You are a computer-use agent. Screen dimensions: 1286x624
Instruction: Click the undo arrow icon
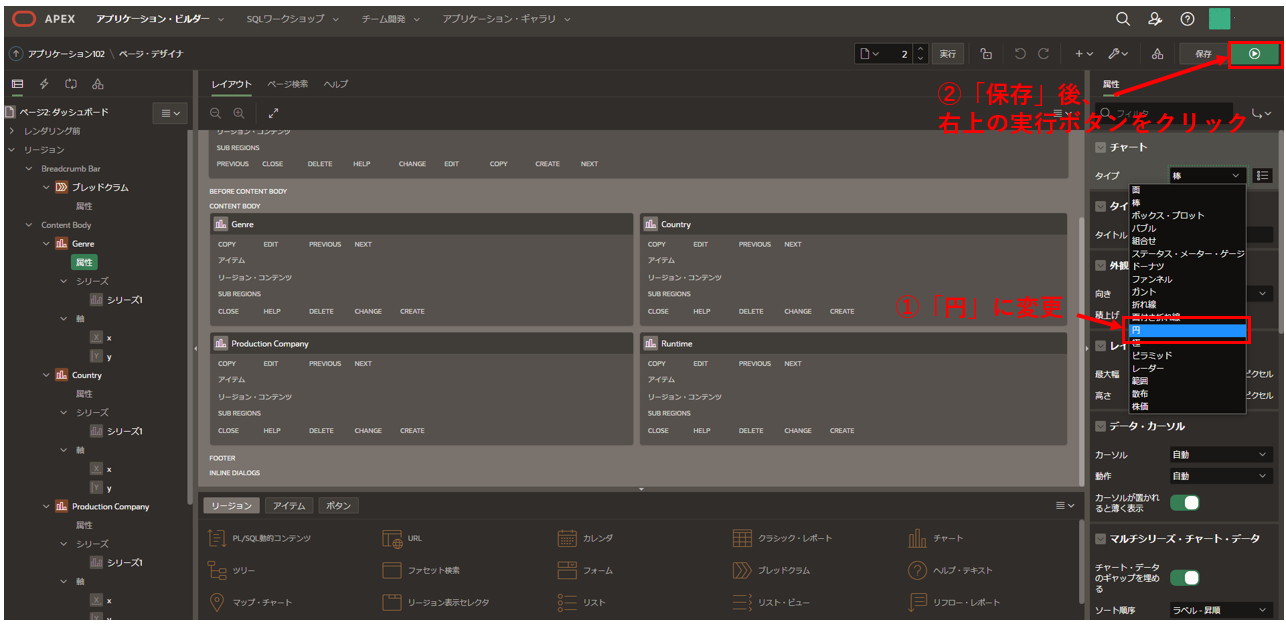1019,53
